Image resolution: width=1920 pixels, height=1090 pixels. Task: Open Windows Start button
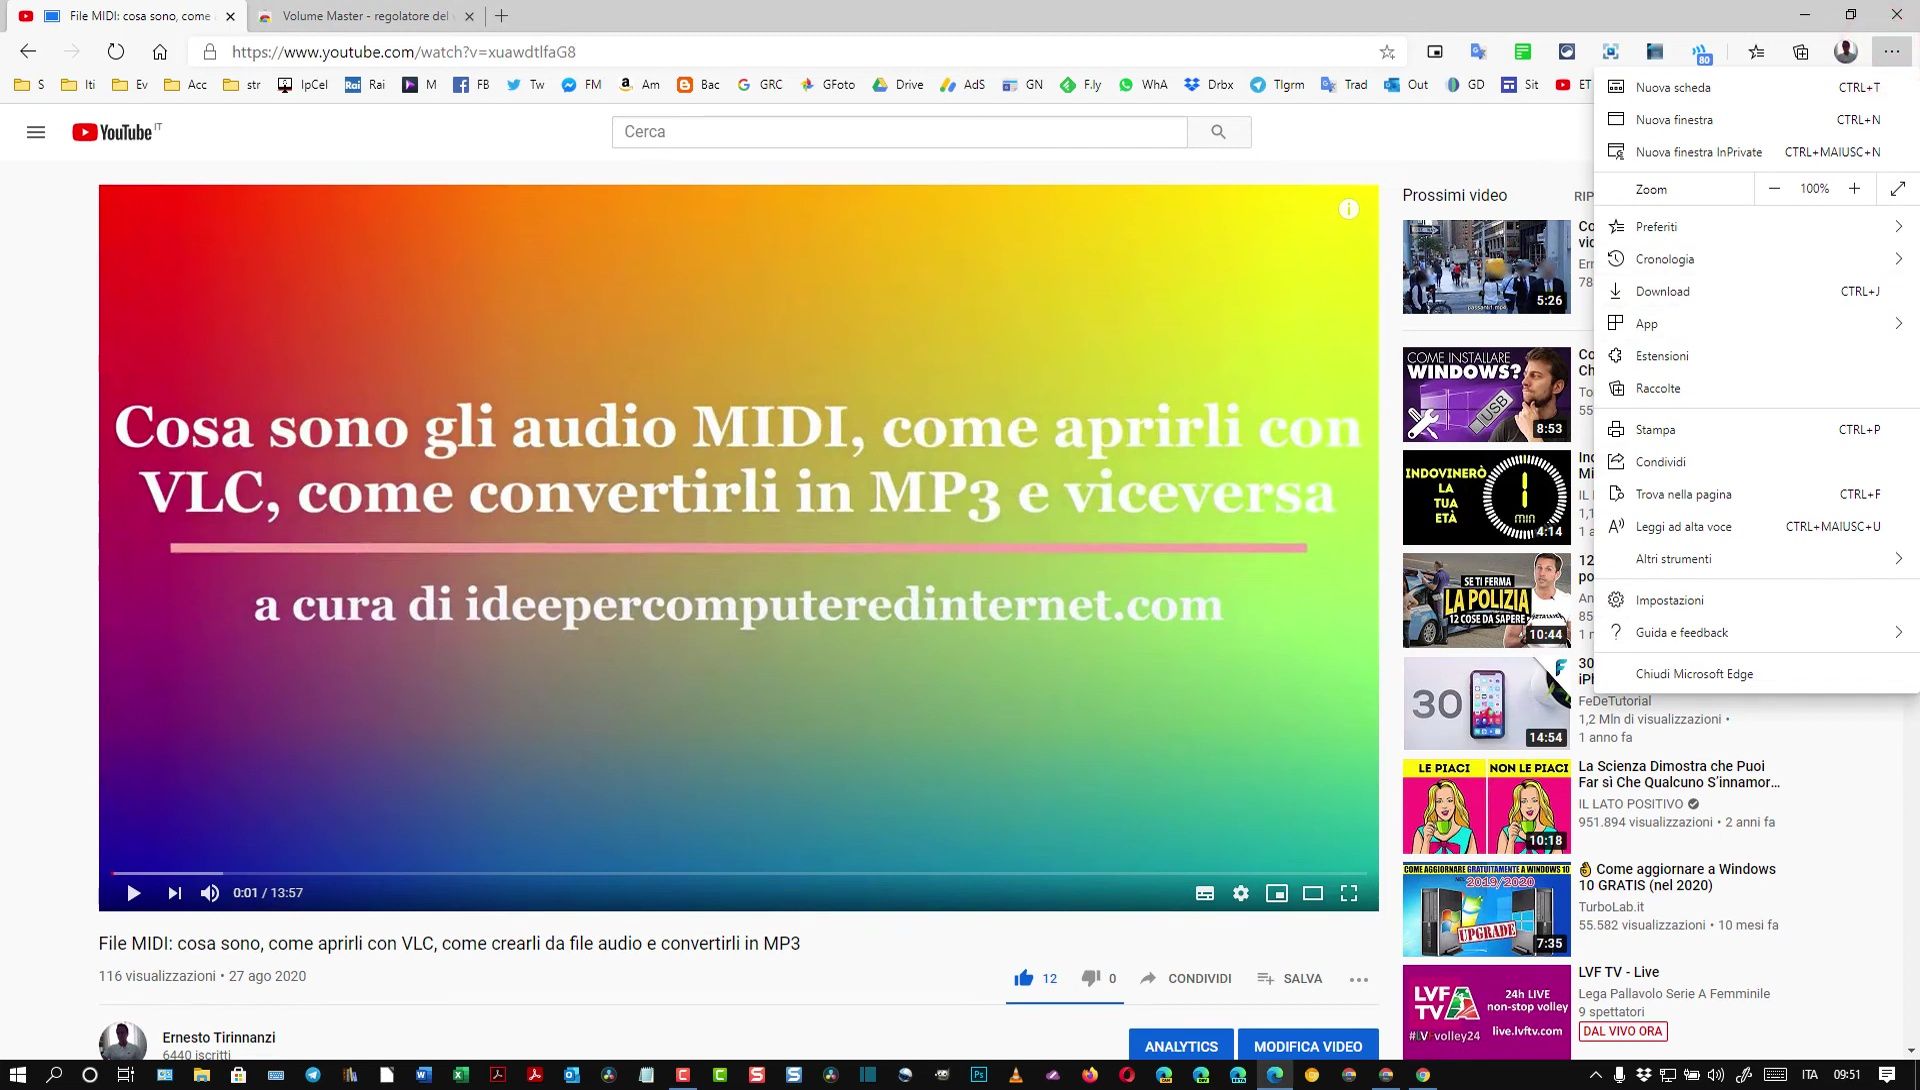[17, 1075]
